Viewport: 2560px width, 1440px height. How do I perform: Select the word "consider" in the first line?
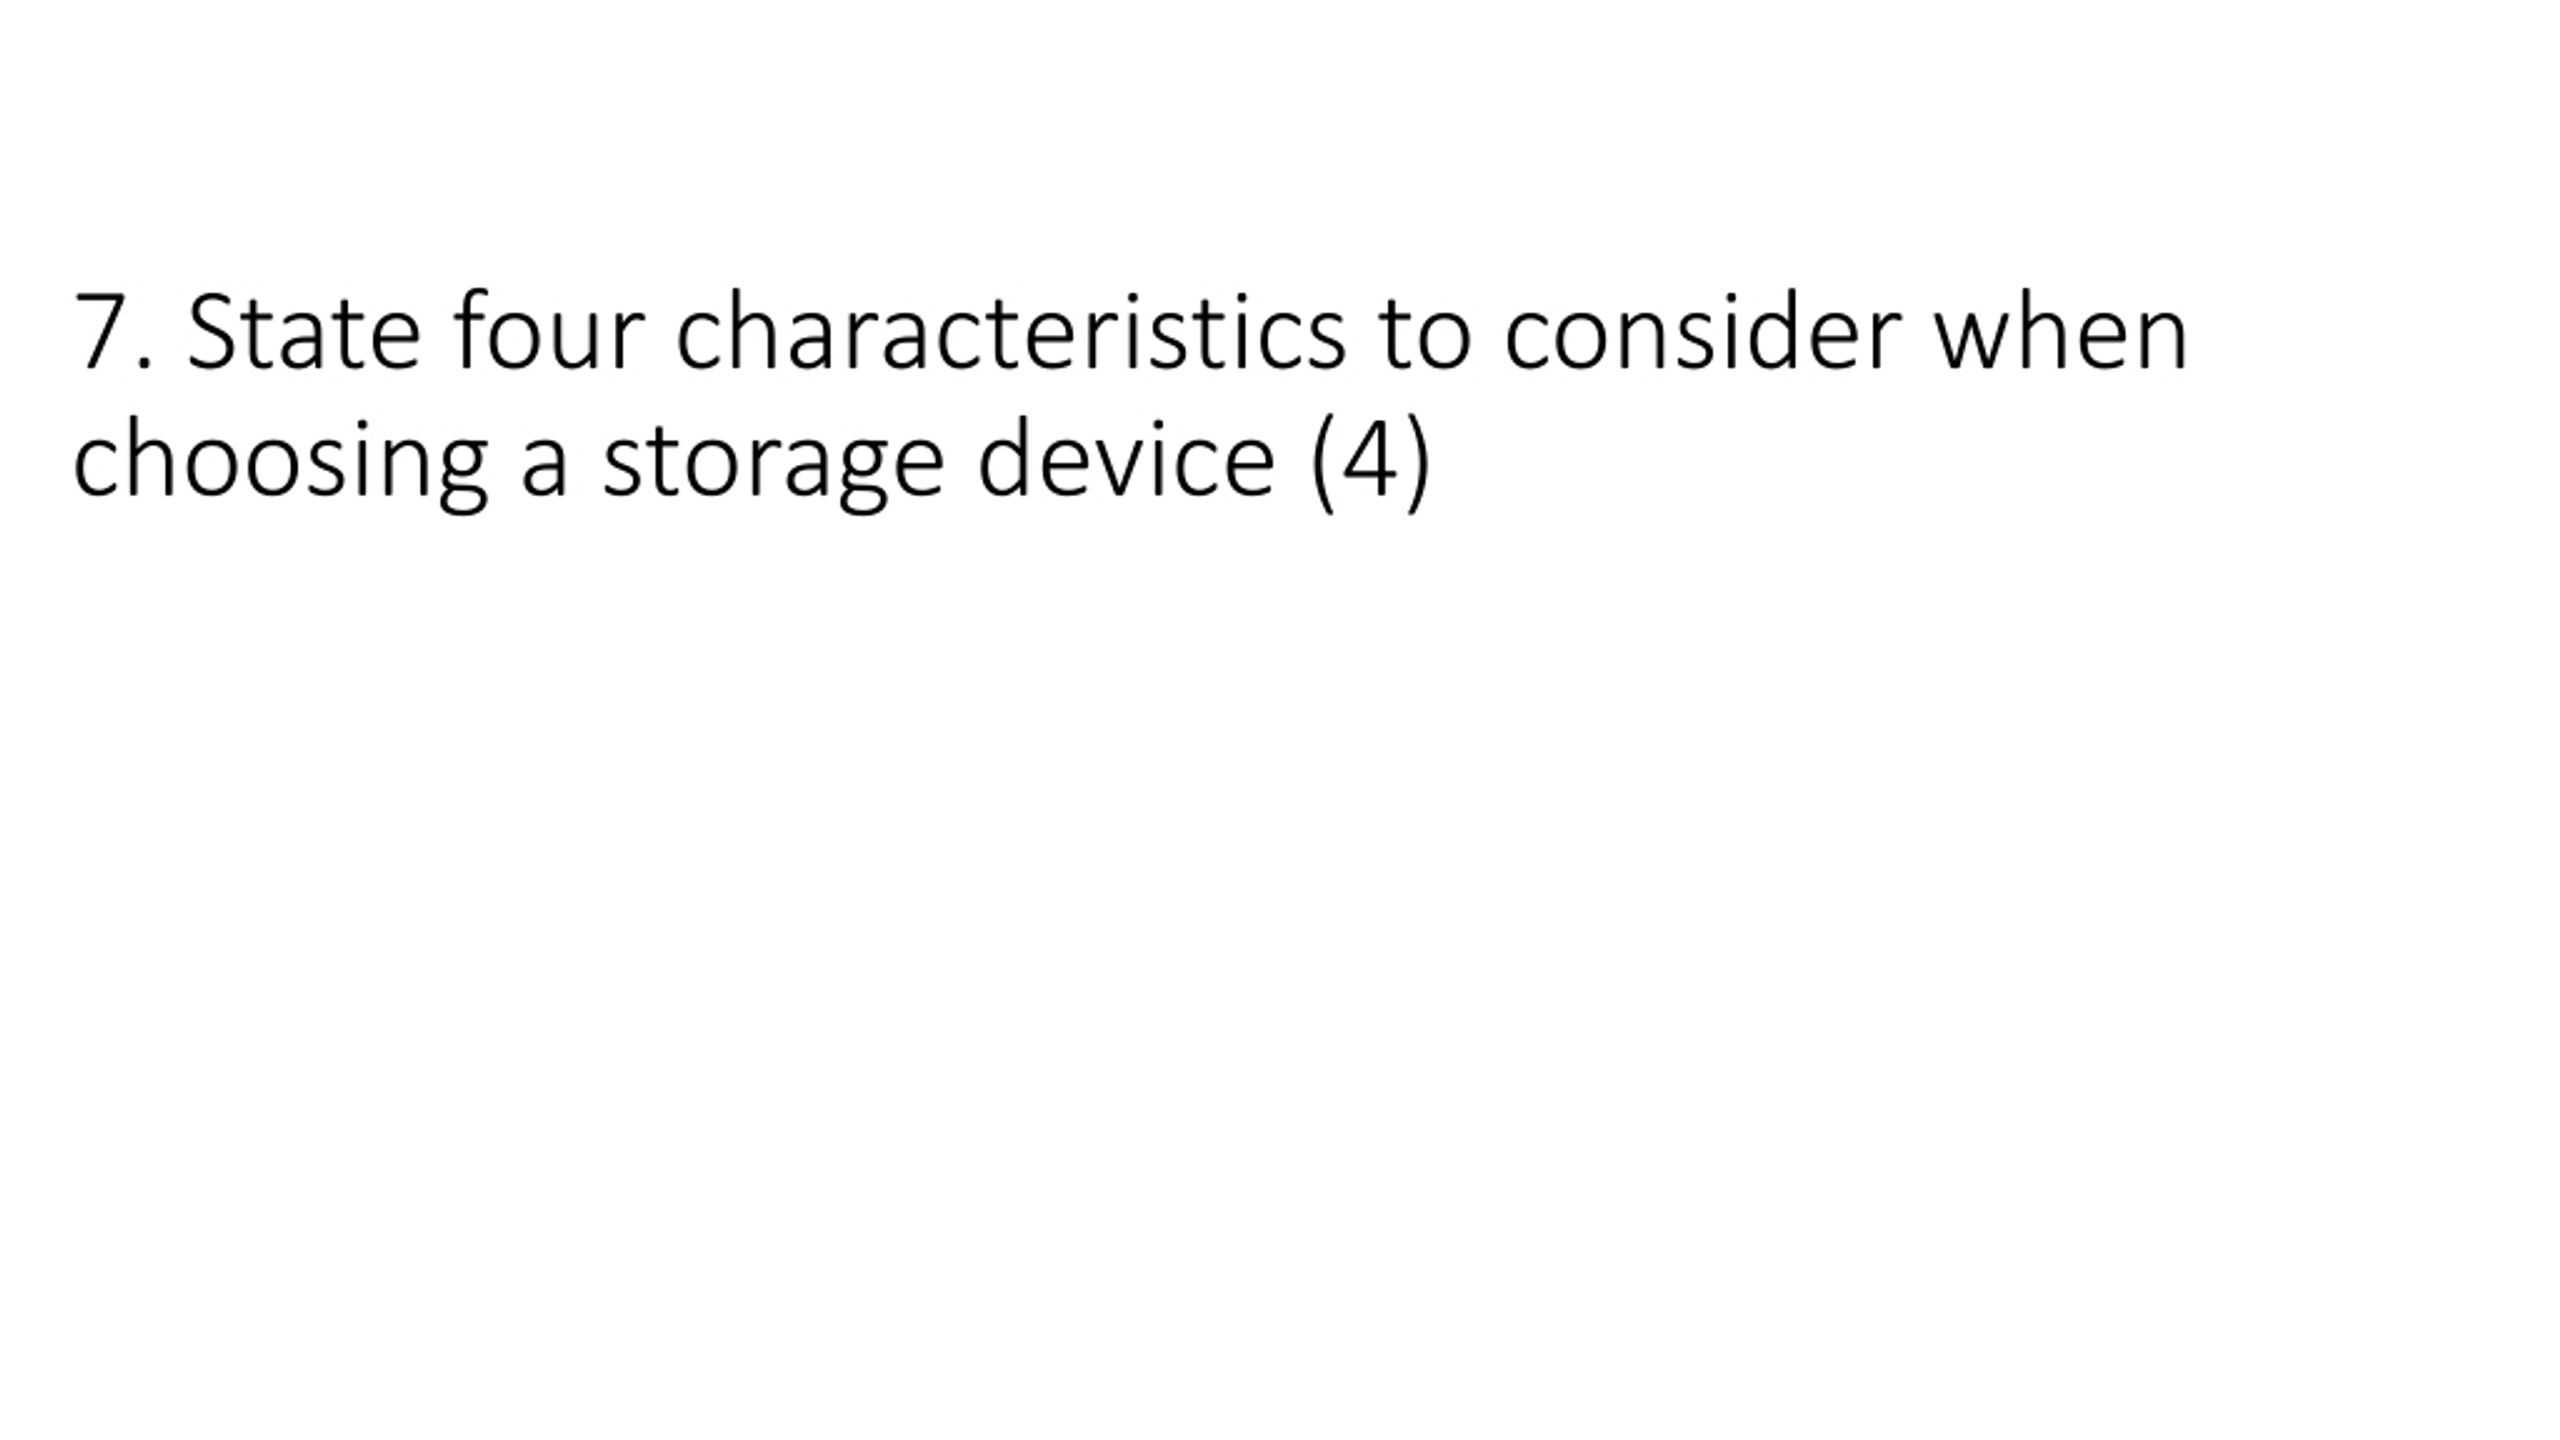(x=1702, y=329)
